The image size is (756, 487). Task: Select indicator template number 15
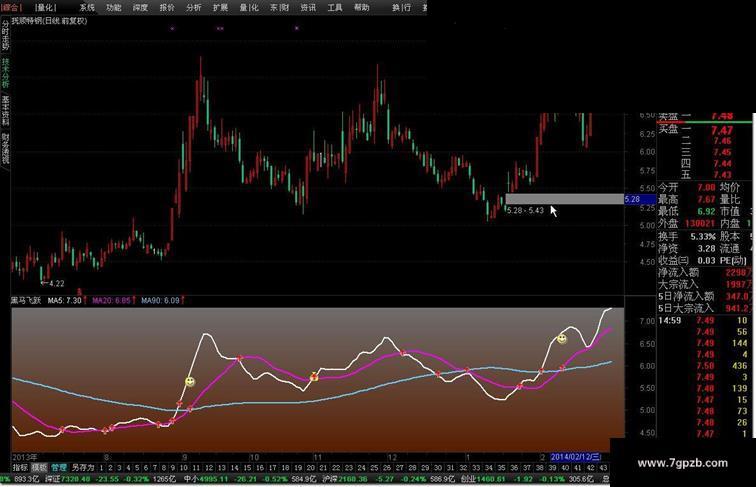click(x=247, y=468)
